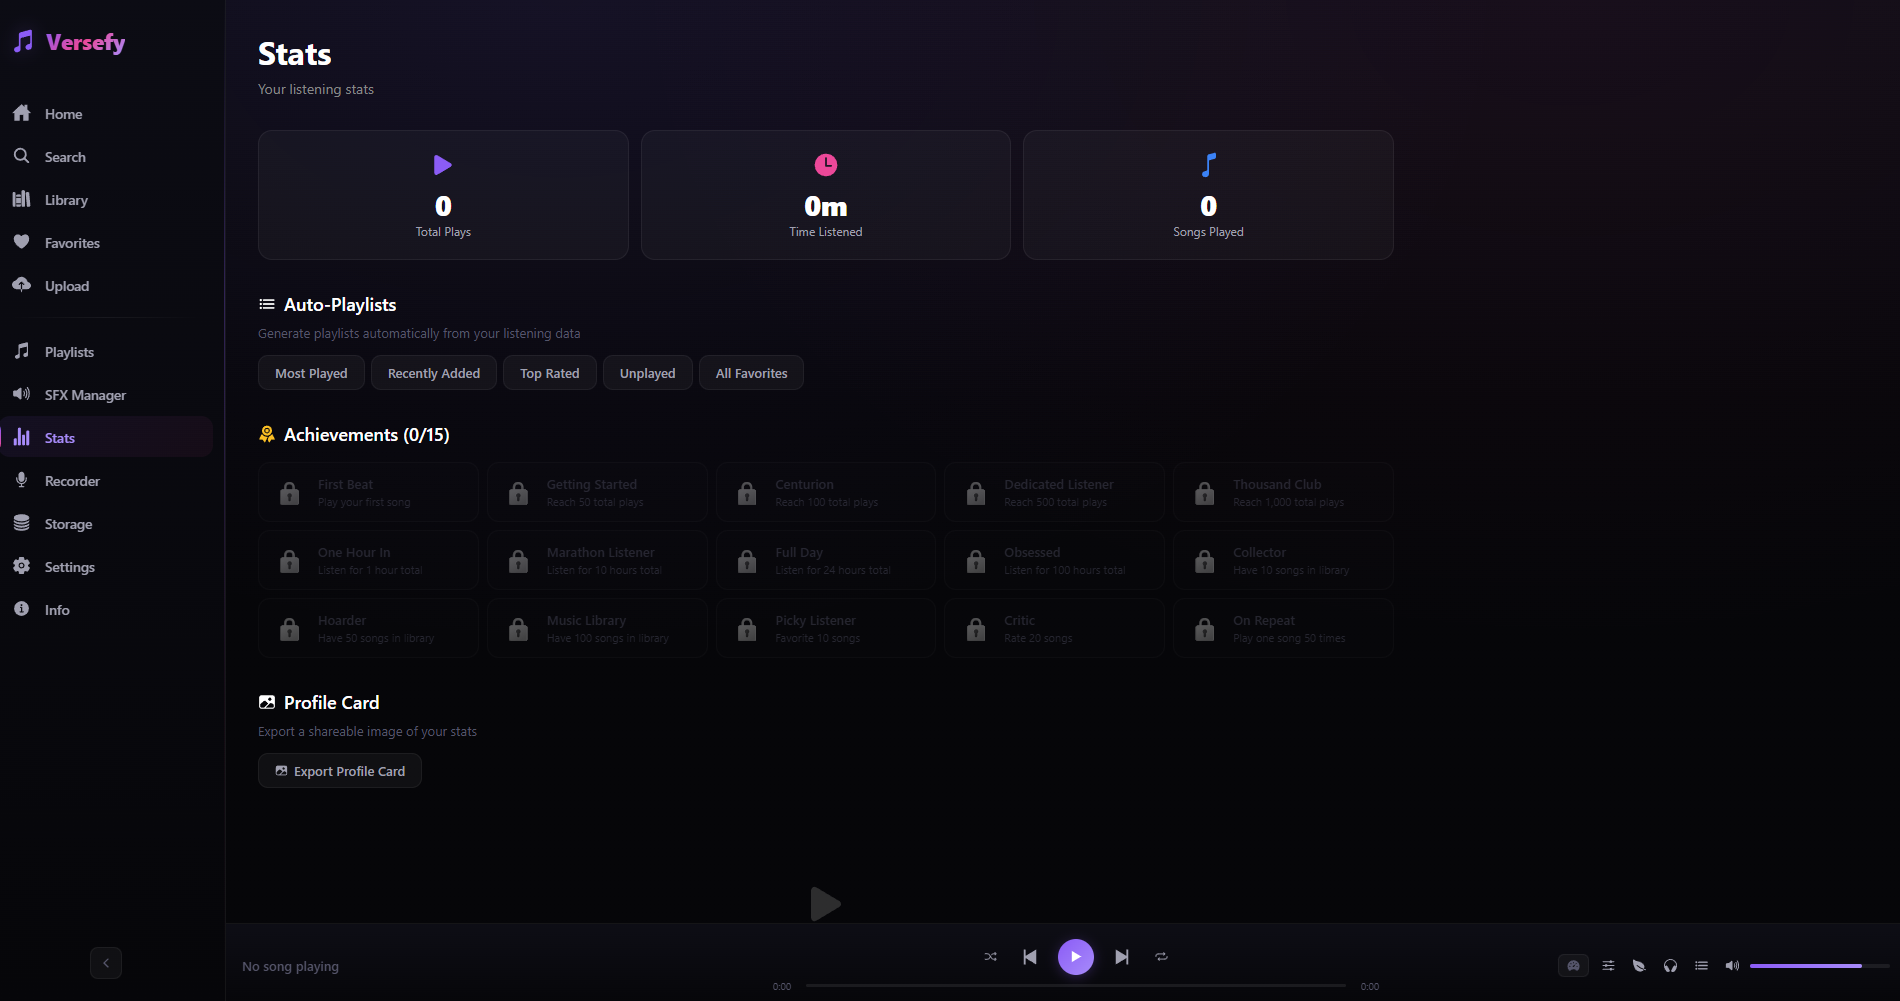Collapse the sidebar with chevron button

(106, 963)
